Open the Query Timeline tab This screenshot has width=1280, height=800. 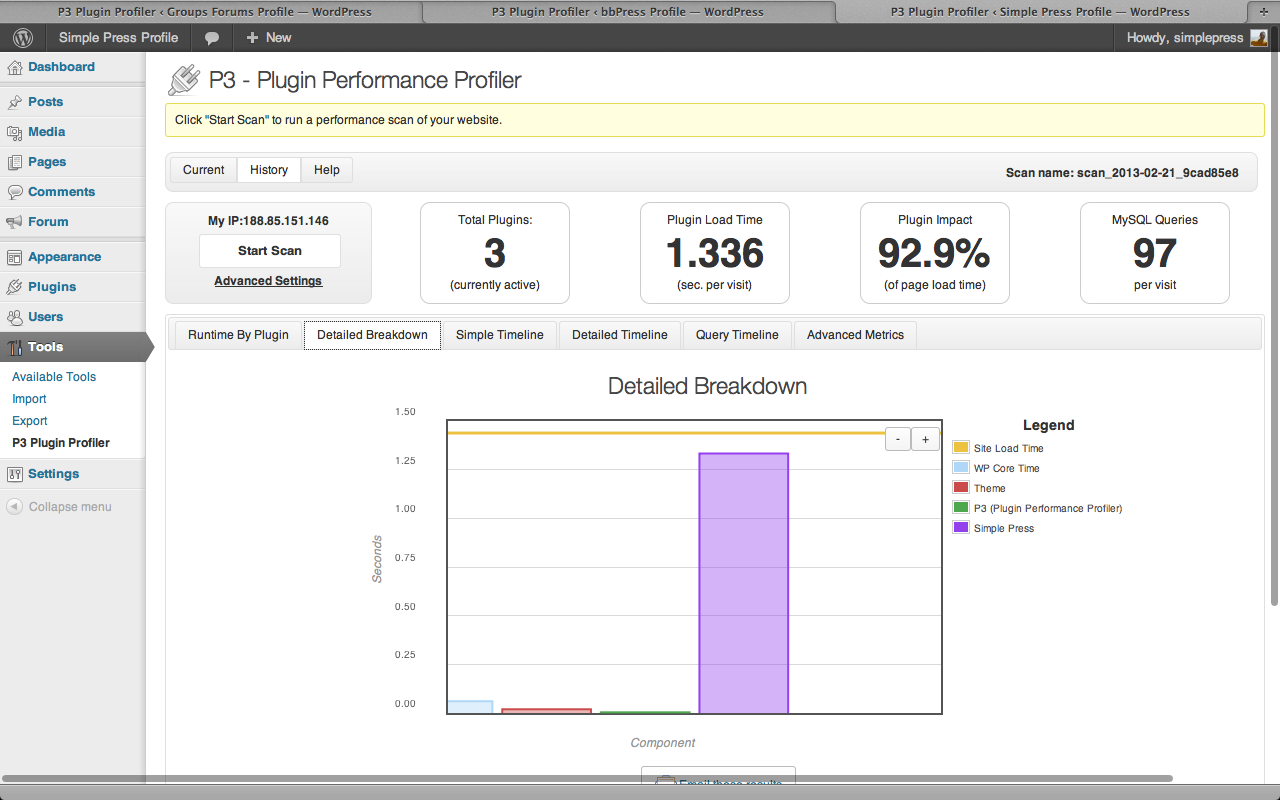pyautogui.click(x=737, y=335)
